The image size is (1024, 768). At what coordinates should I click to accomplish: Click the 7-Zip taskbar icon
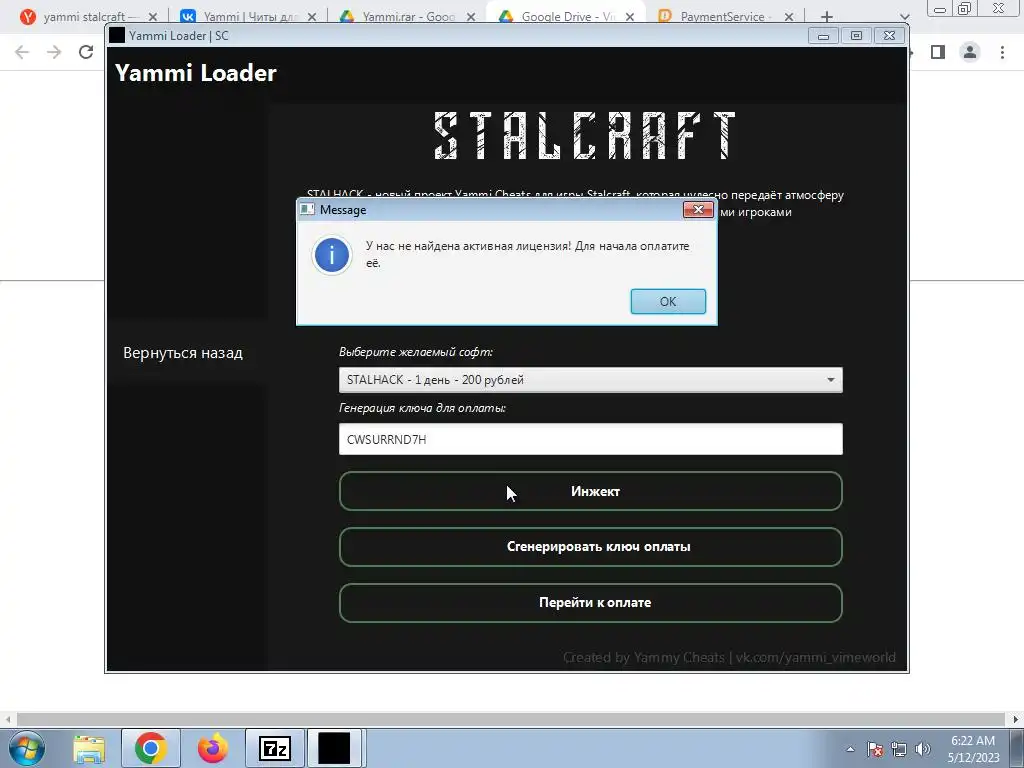pyautogui.click(x=274, y=748)
